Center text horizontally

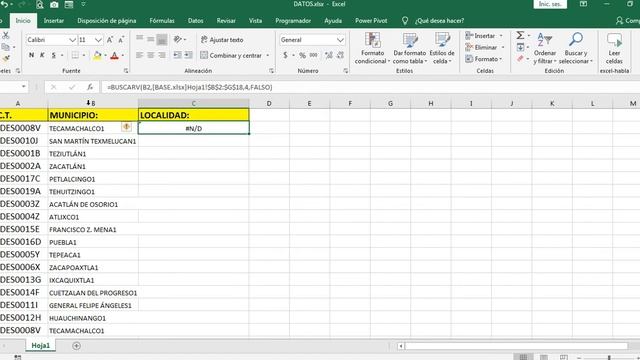click(151, 55)
